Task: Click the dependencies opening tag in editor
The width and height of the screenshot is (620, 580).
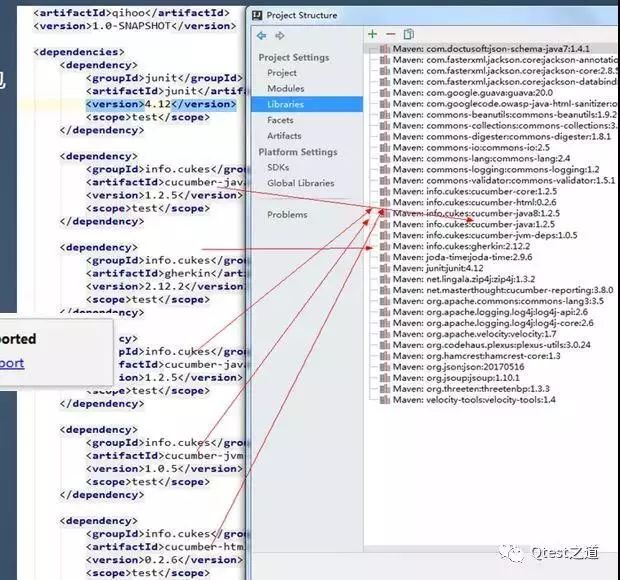Action: (x=79, y=52)
